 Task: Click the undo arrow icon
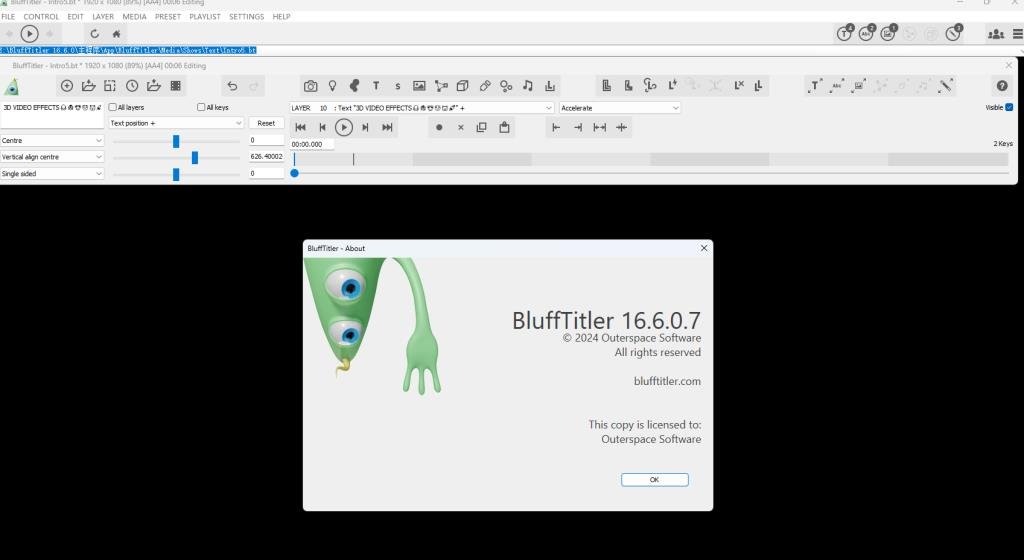coord(232,86)
